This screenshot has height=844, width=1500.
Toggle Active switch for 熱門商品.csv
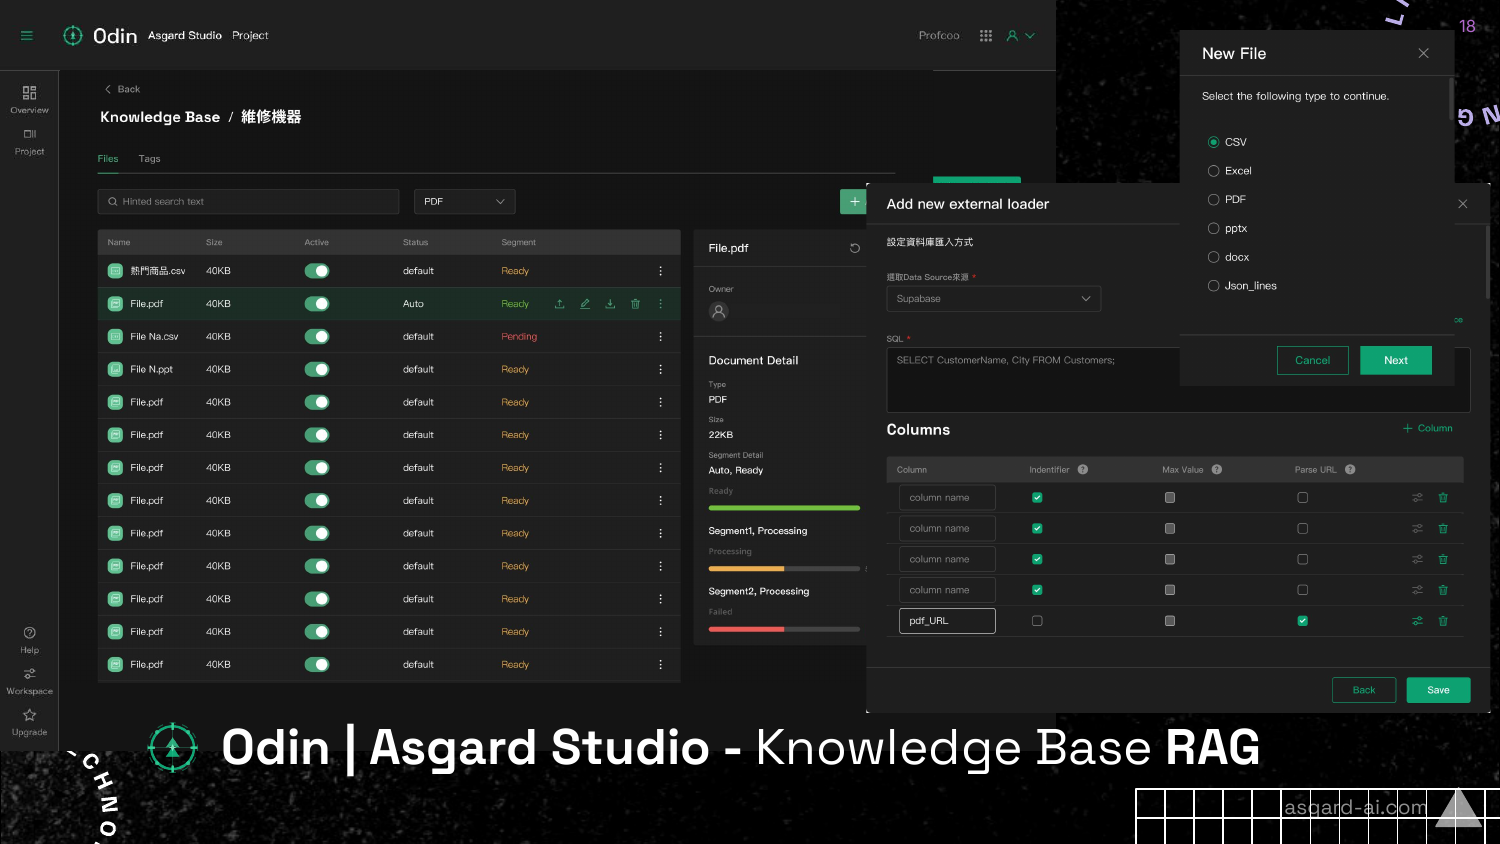(x=317, y=271)
